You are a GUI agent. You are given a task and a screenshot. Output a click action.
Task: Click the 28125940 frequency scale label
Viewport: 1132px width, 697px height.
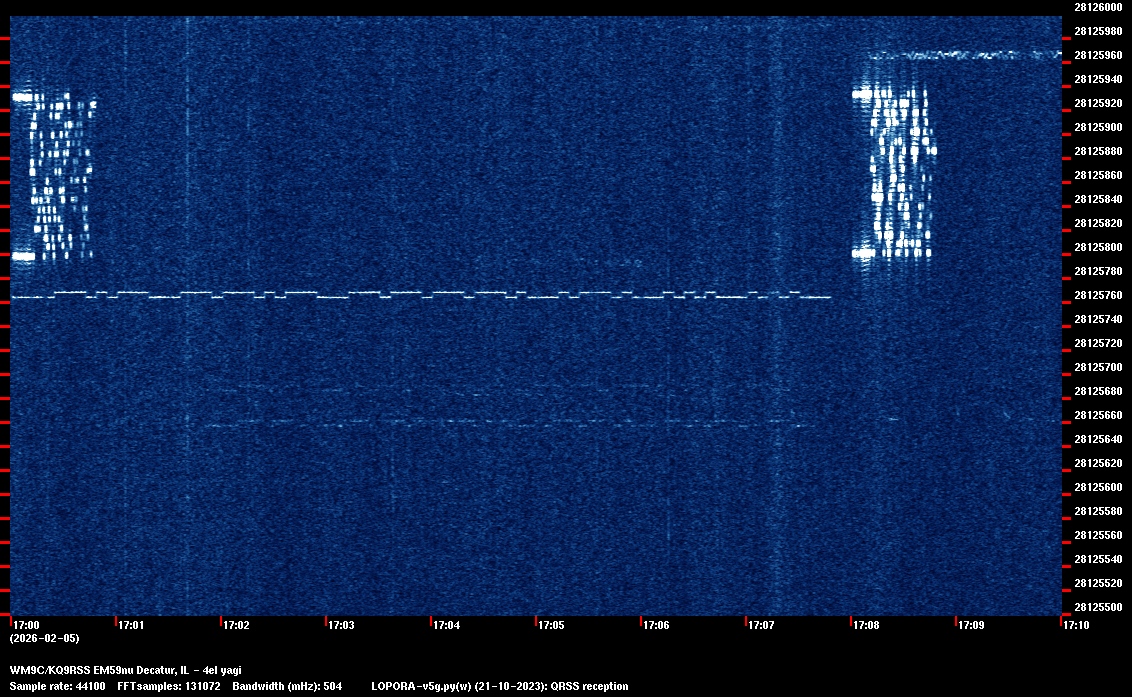pos(1097,79)
